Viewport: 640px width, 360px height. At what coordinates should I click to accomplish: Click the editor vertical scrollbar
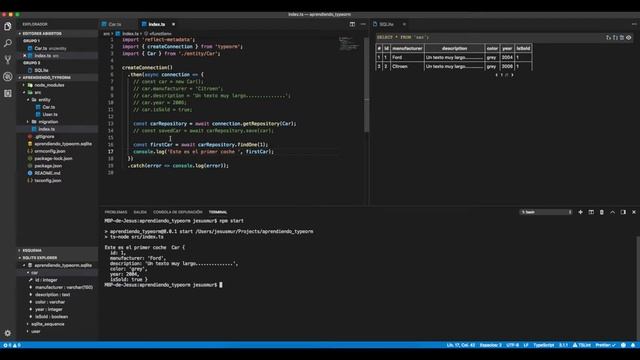click(x=366, y=86)
